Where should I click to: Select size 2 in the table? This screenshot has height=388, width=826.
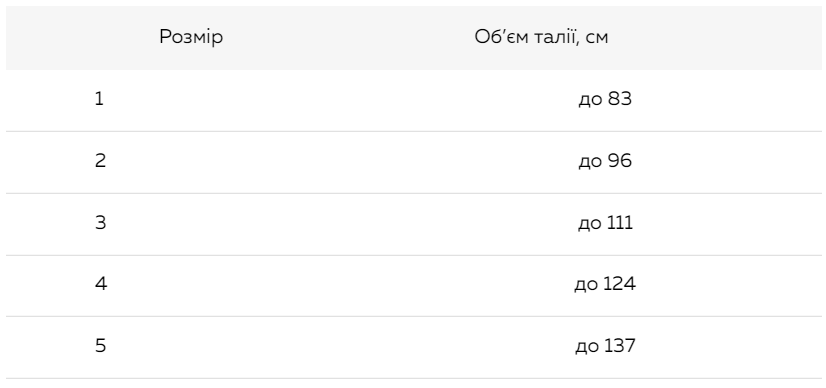pos(100,161)
